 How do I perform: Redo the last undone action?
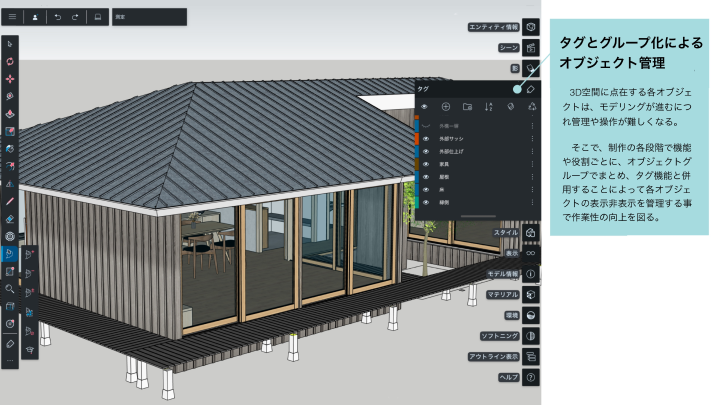click(x=75, y=17)
